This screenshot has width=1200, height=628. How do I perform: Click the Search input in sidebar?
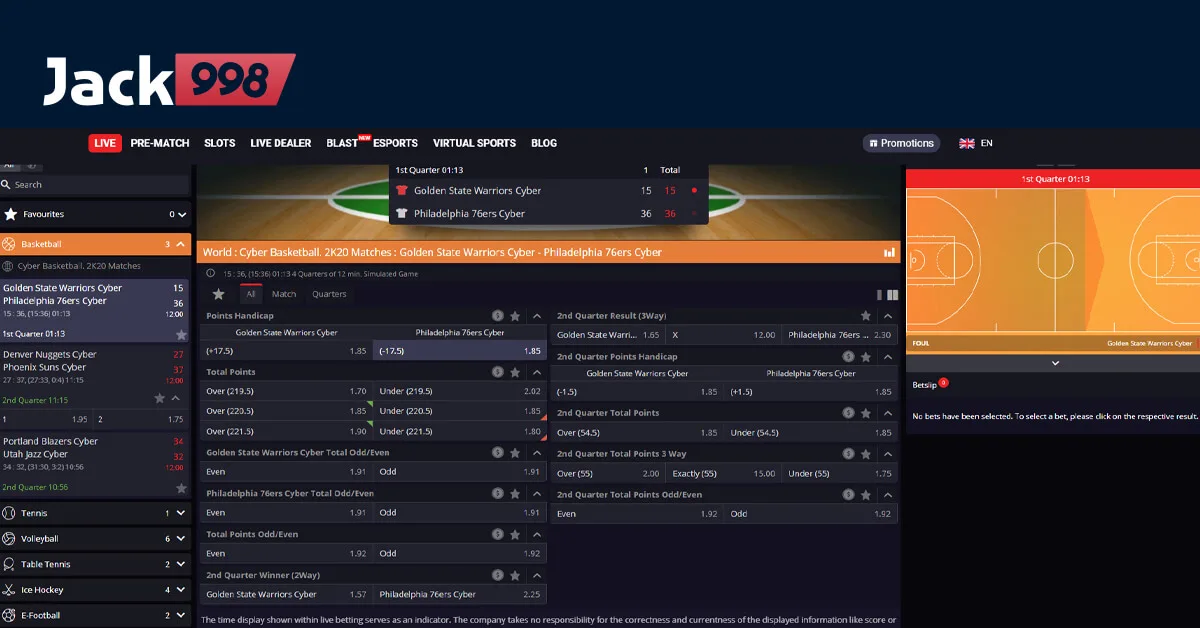(95, 184)
